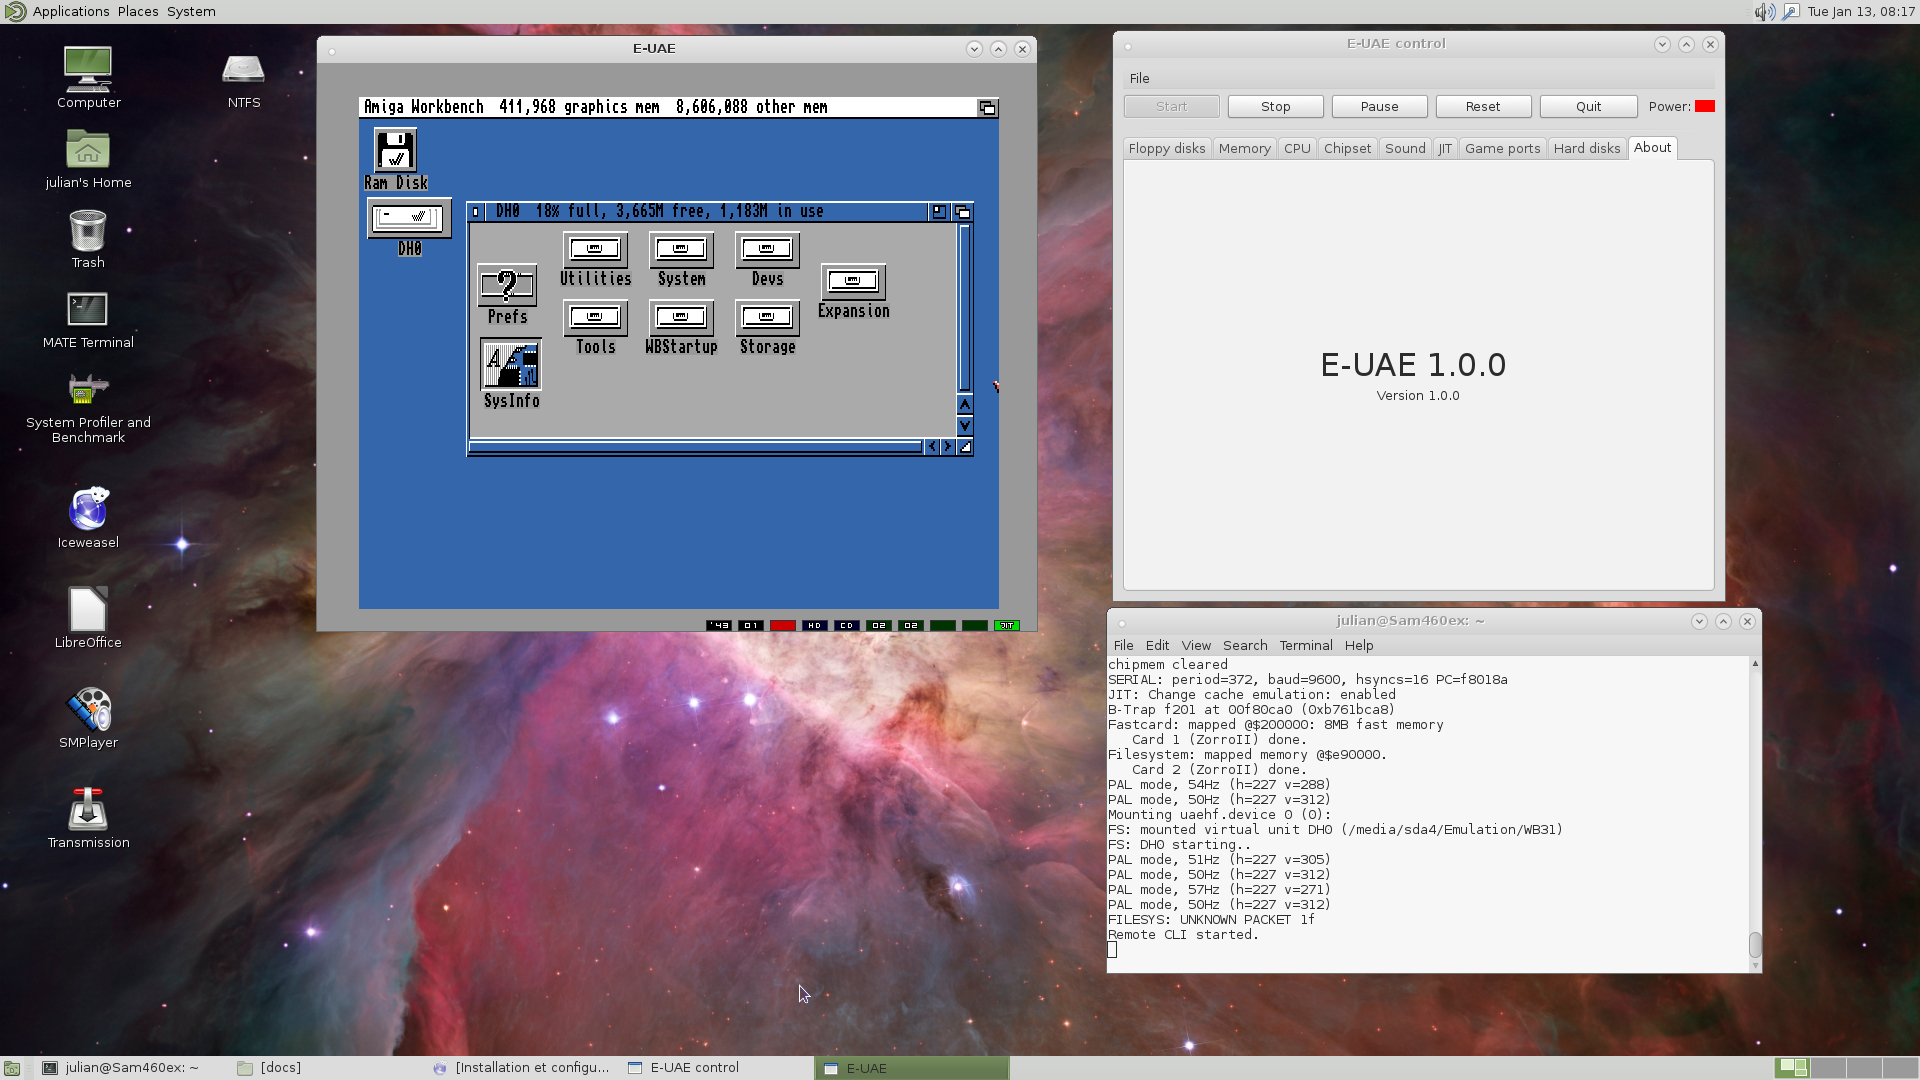
Task: Open the Storage drawer
Action: click(767, 318)
